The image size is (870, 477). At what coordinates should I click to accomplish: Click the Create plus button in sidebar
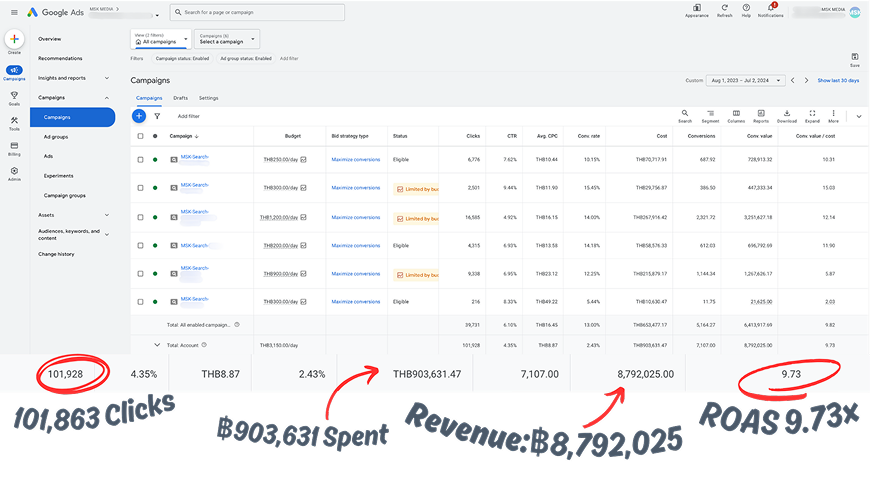click(x=14, y=39)
